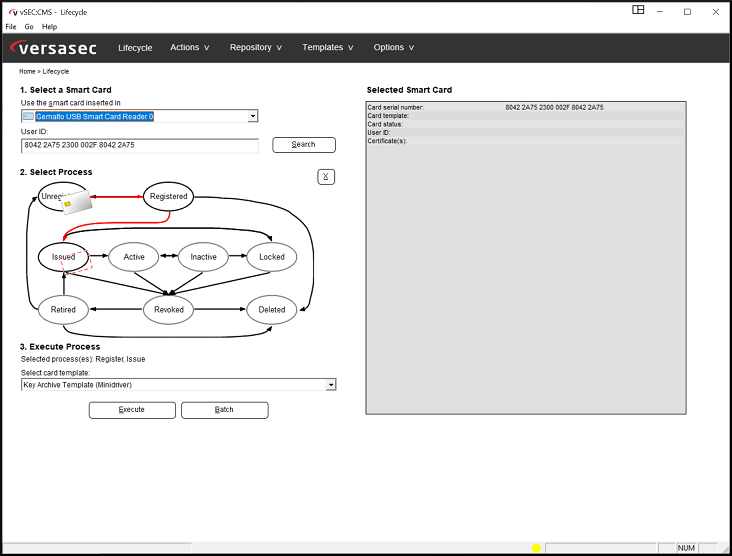This screenshot has height=556, width=732.
Task: Select the Issued state node
Action: [63, 257]
